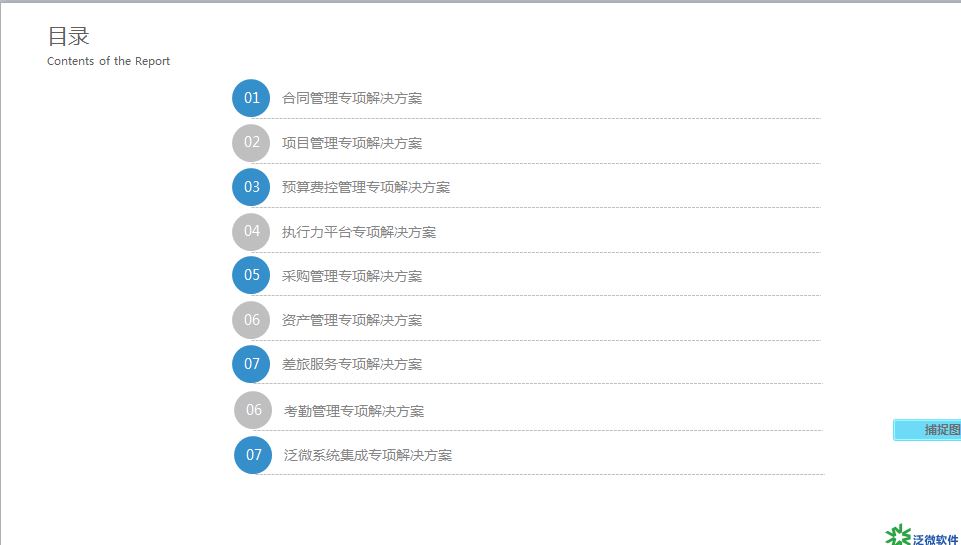The image size is (961, 545).
Task: Select the 执行力平台专项解决方案 item
Action: click(x=359, y=232)
